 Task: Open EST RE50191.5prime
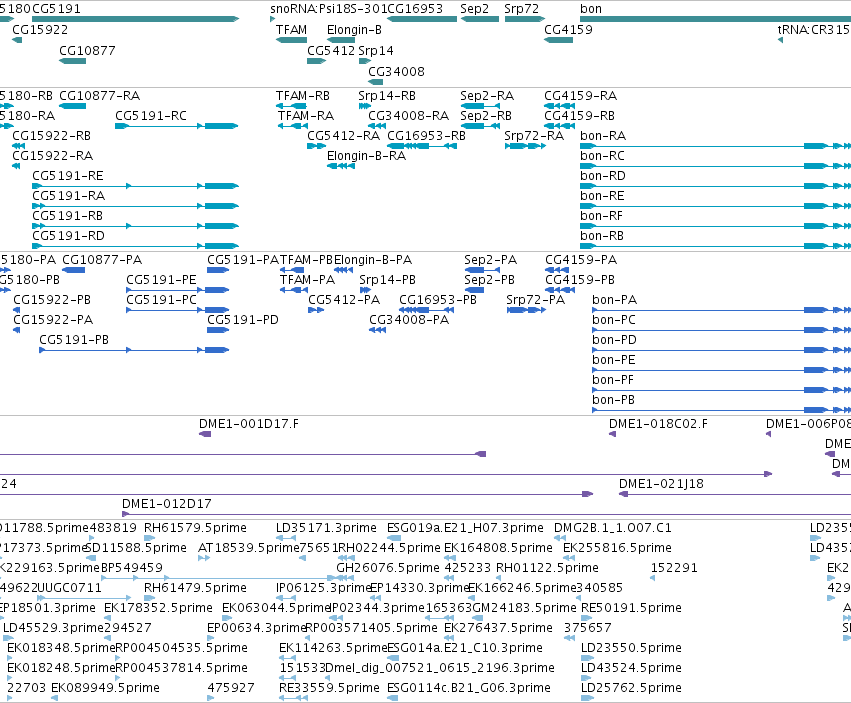631,608
